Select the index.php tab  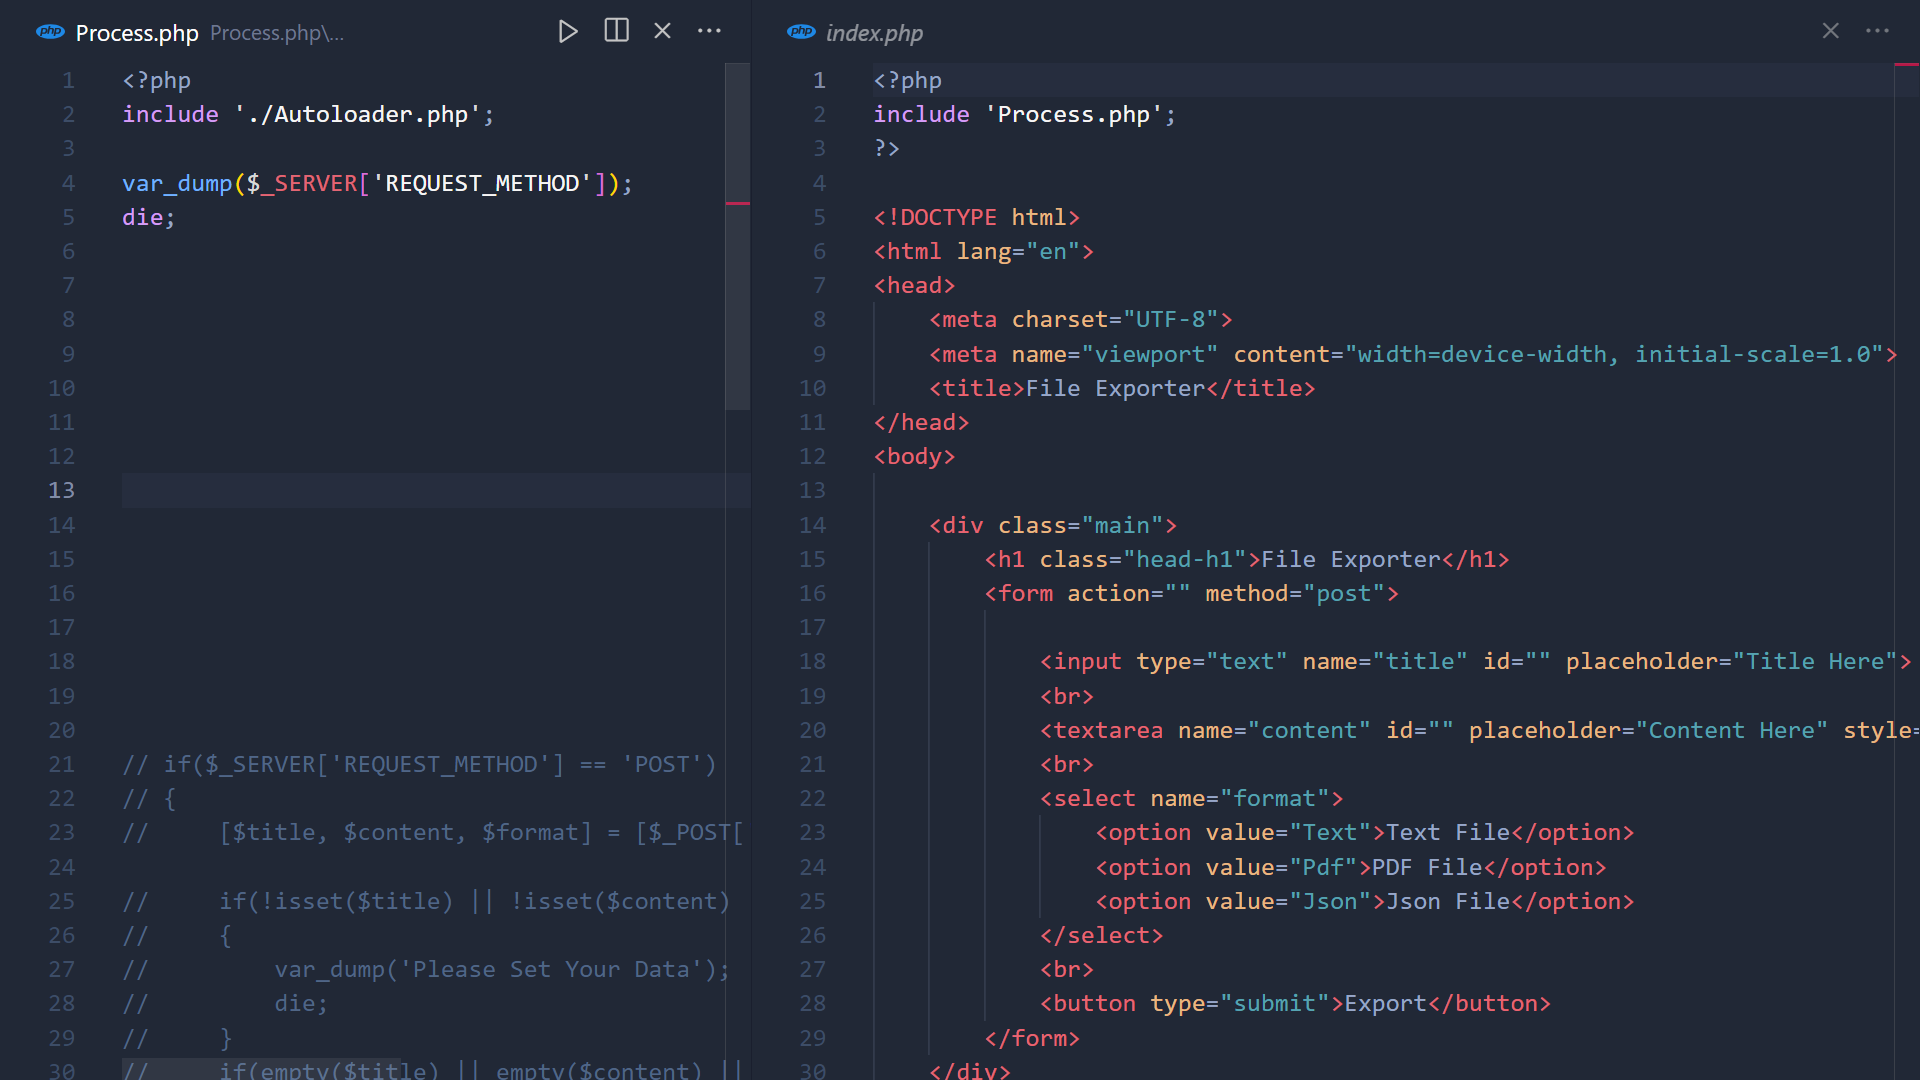click(874, 33)
